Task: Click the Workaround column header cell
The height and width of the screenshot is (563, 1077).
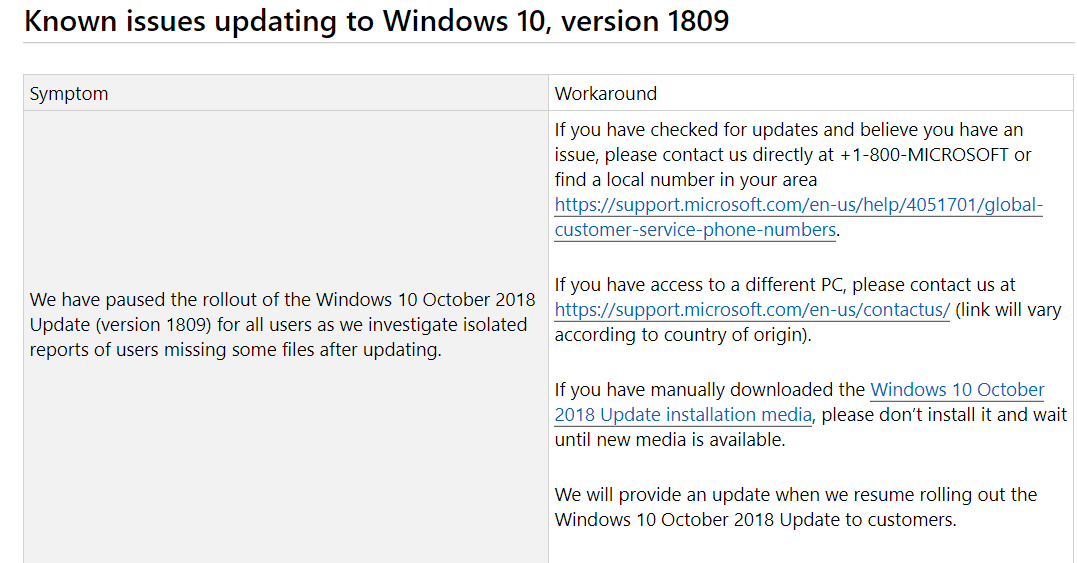Action: click(x=606, y=94)
